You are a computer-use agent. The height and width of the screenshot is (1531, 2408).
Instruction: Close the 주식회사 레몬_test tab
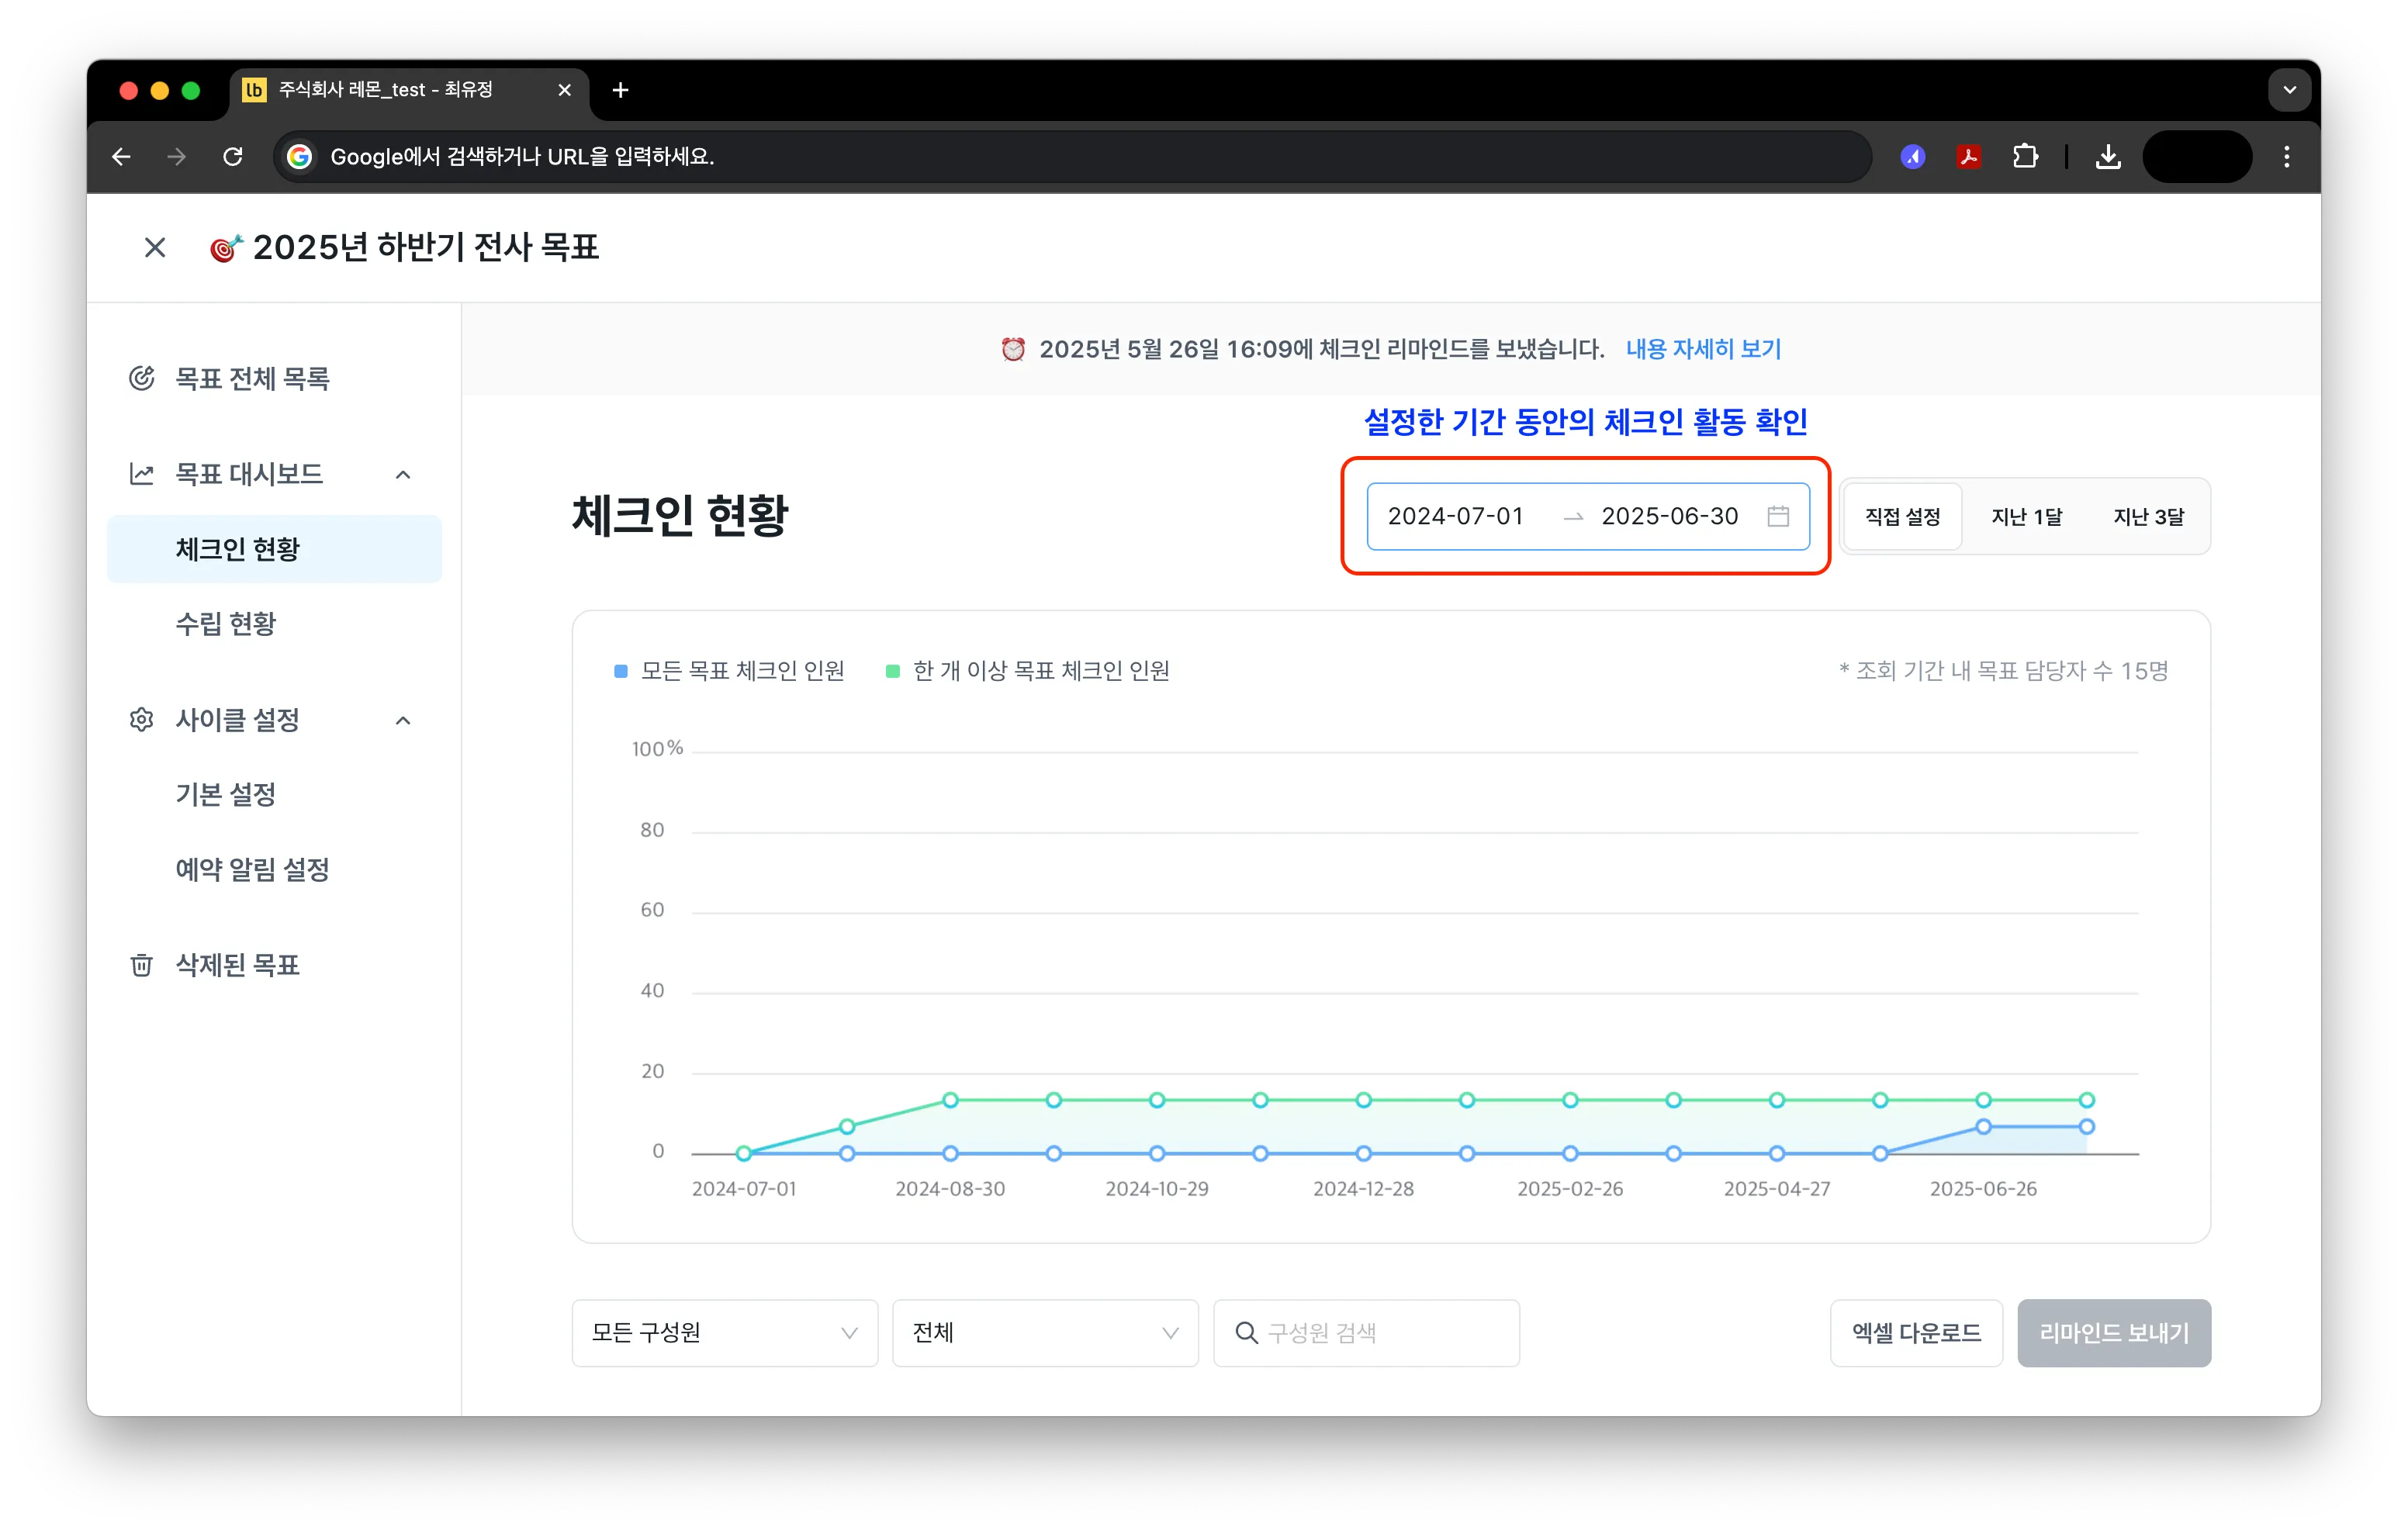pos(564,90)
